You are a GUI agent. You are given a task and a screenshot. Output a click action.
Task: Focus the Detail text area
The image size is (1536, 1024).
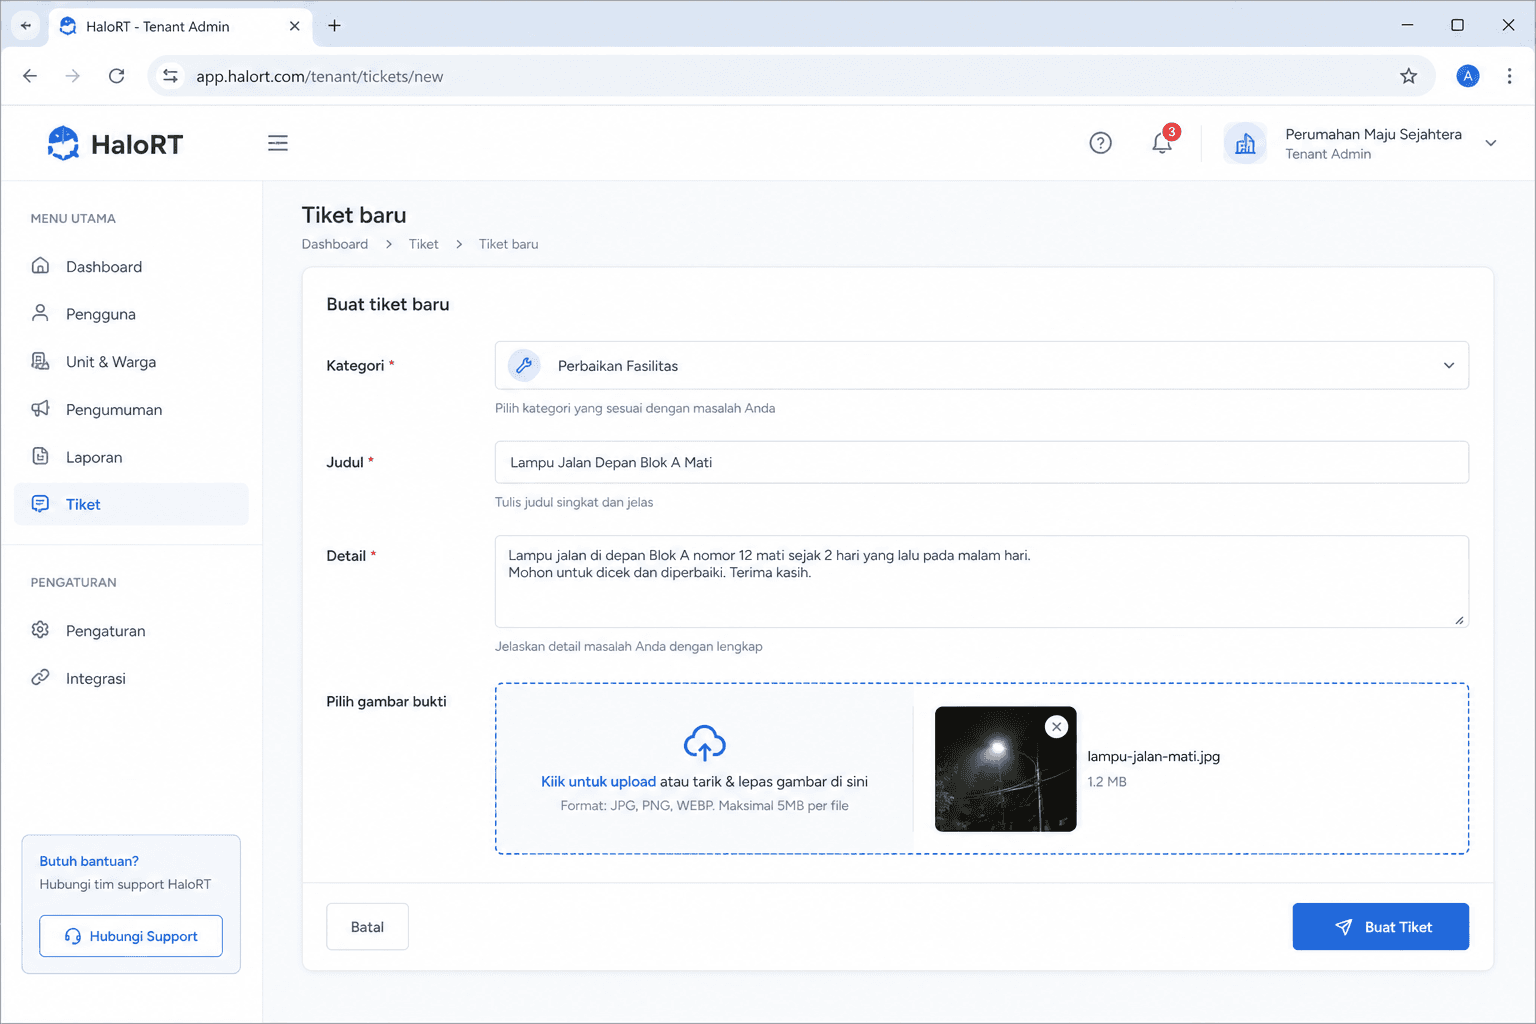tap(982, 581)
